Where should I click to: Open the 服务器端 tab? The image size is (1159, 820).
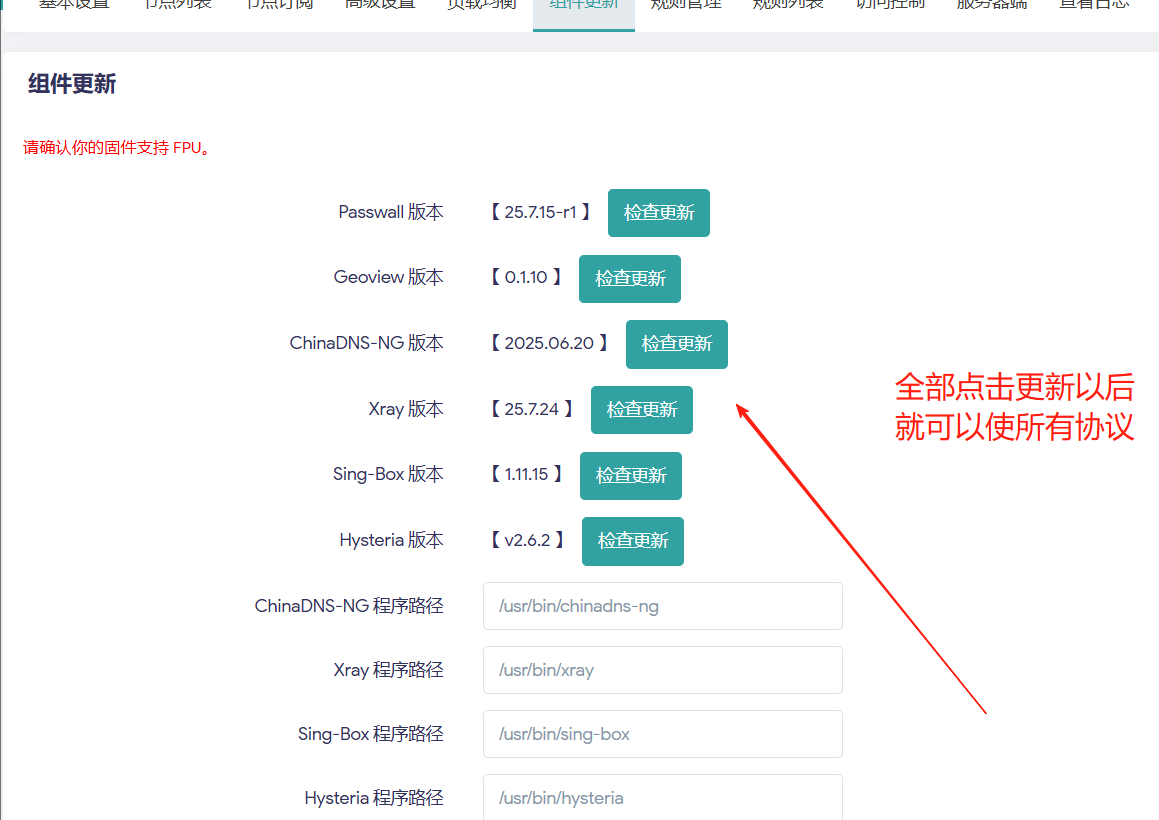[992, 6]
